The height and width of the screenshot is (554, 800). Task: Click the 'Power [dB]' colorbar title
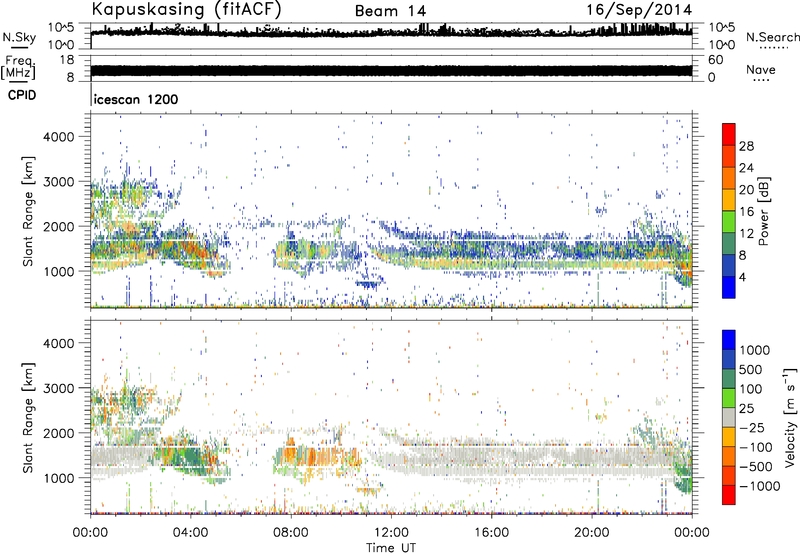click(x=763, y=211)
